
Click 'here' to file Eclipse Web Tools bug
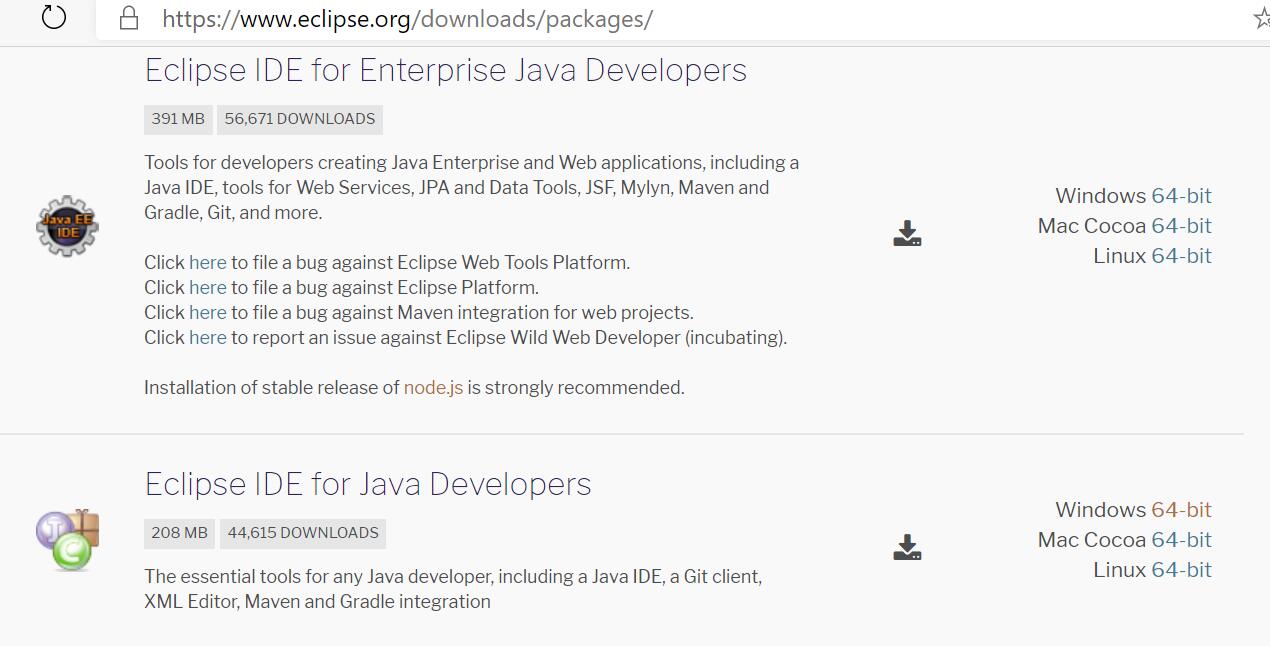(x=207, y=262)
